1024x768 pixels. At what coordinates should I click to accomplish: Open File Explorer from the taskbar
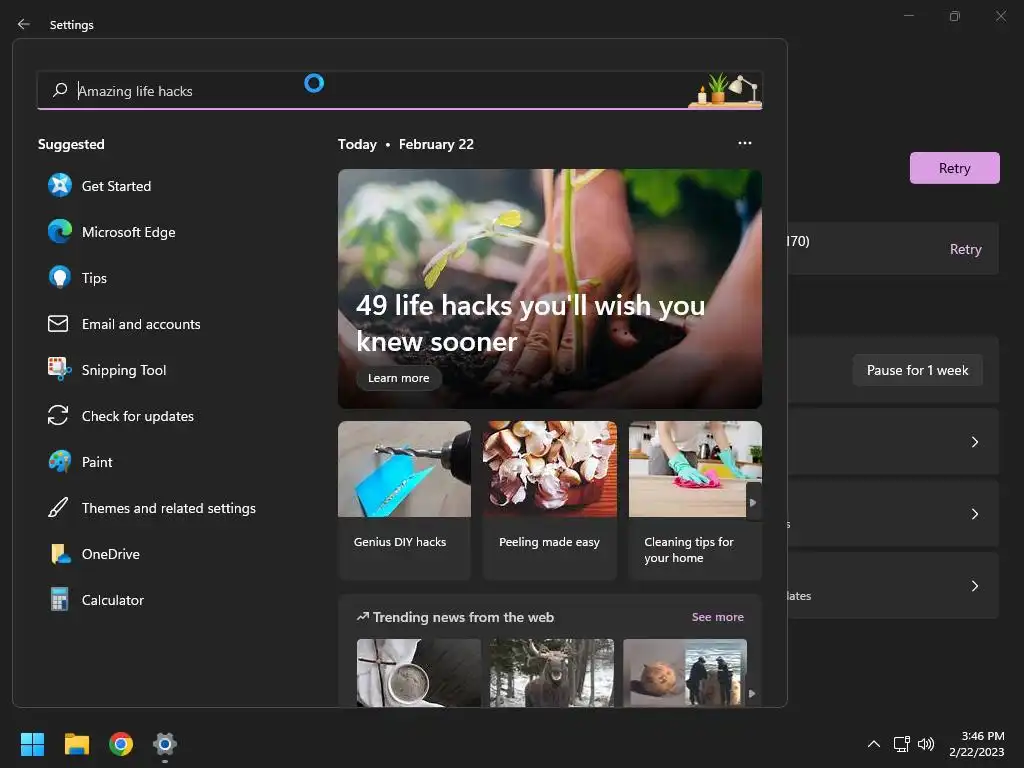(x=76, y=744)
